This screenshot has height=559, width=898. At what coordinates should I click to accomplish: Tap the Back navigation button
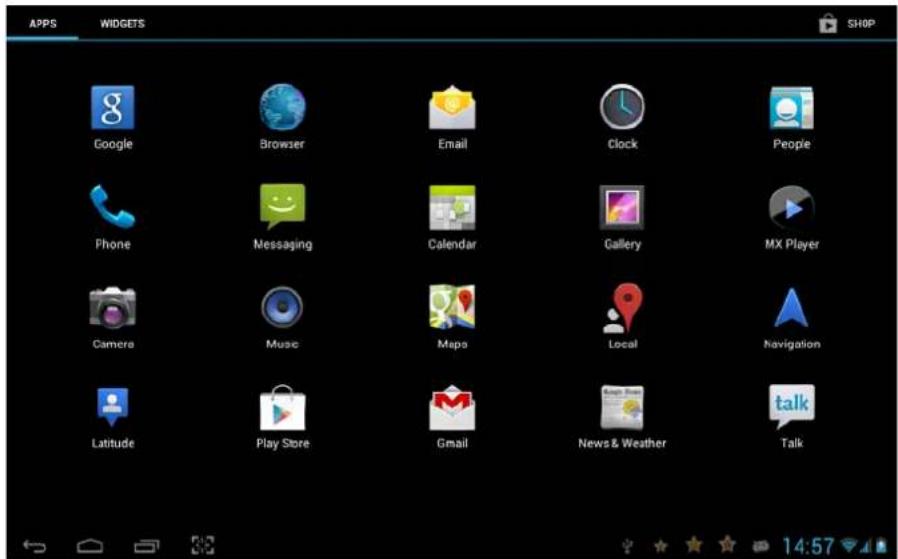[x=35, y=545]
